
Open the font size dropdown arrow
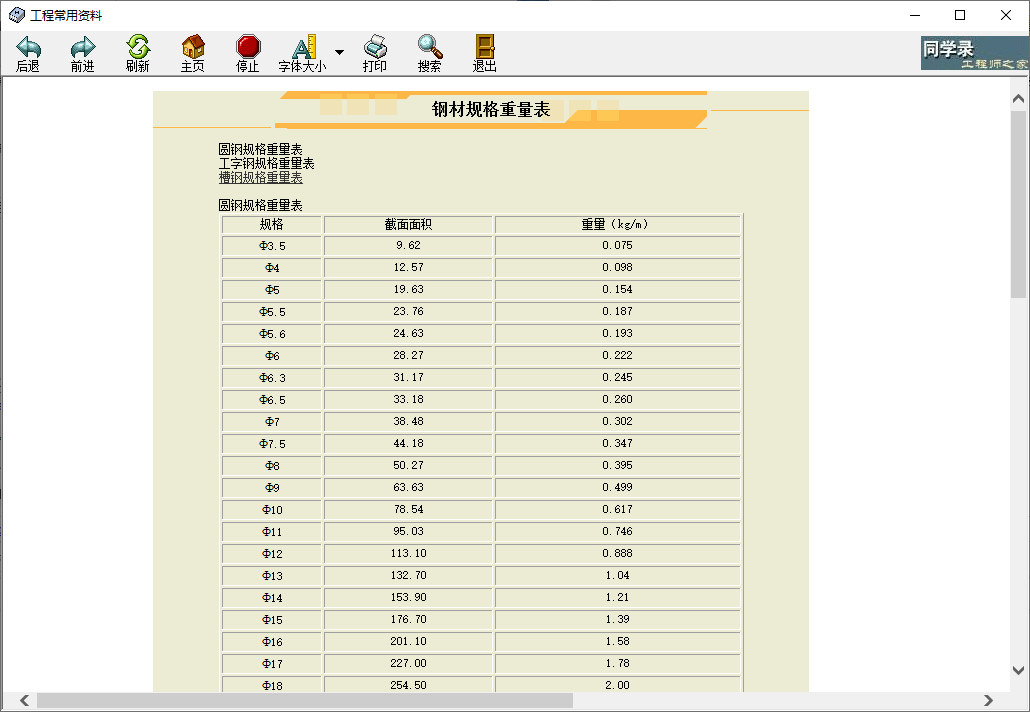[x=337, y=50]
